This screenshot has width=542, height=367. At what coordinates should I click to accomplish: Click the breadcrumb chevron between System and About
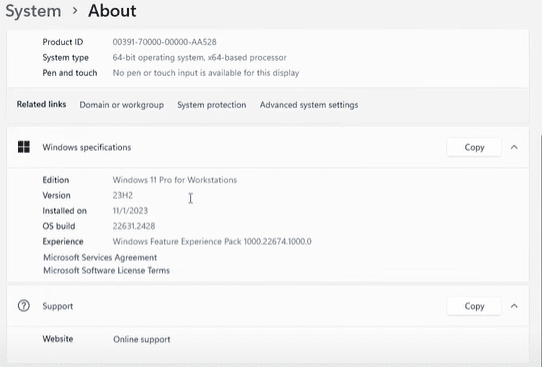tap(75, 11)
